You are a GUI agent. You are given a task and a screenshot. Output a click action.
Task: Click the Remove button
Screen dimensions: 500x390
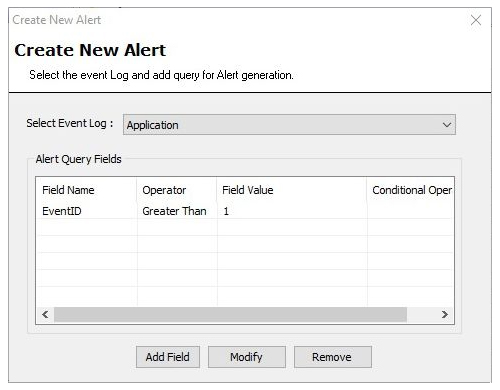[332, 357]
